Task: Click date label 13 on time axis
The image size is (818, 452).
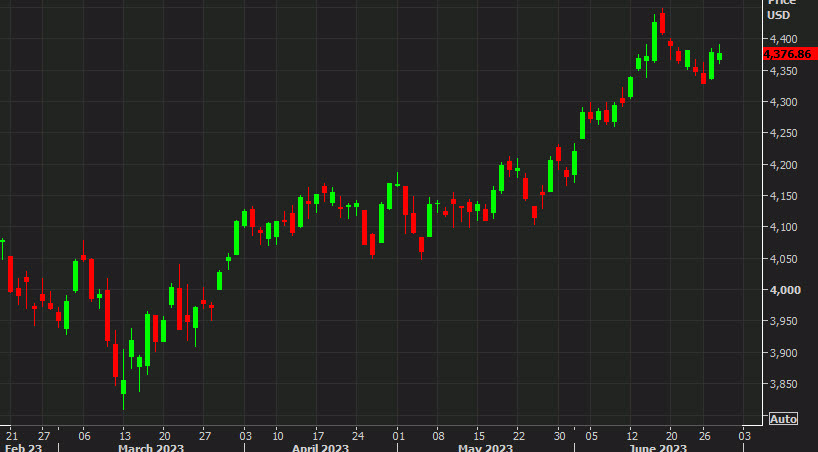Action: click(125, 436)
